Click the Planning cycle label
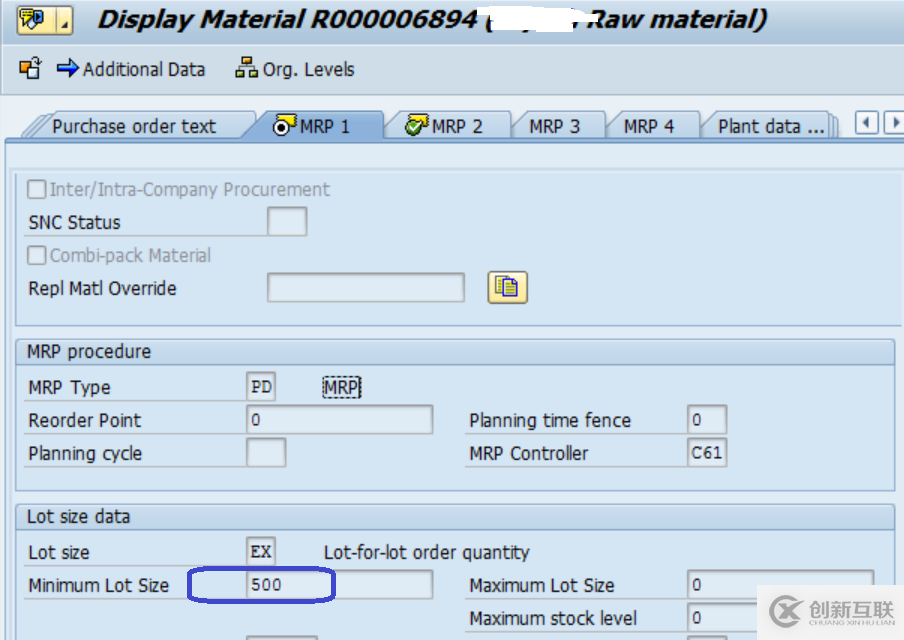 85,453
